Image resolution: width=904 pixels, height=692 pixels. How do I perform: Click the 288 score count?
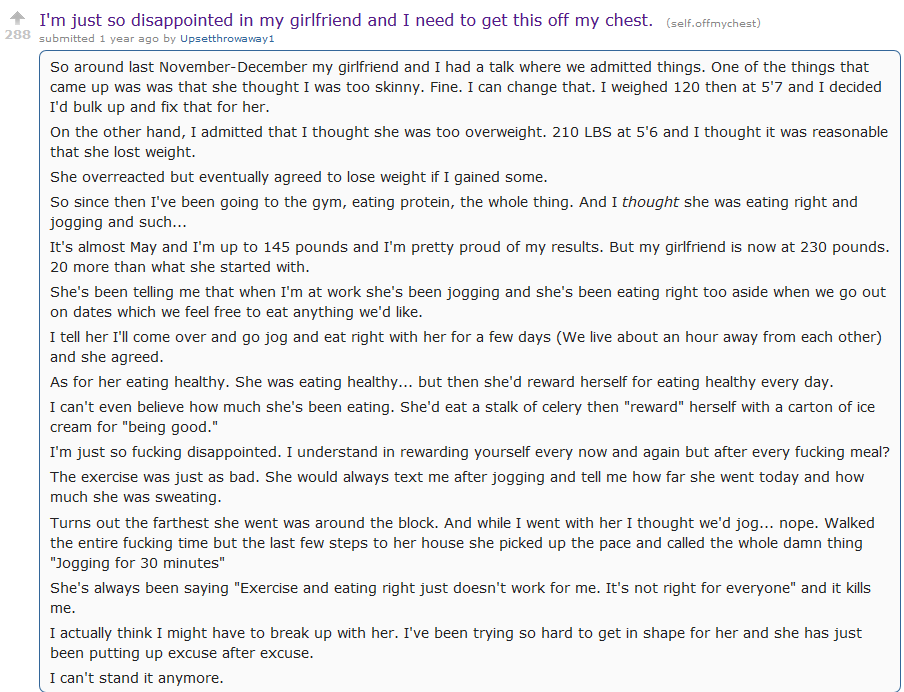(17, 35)
